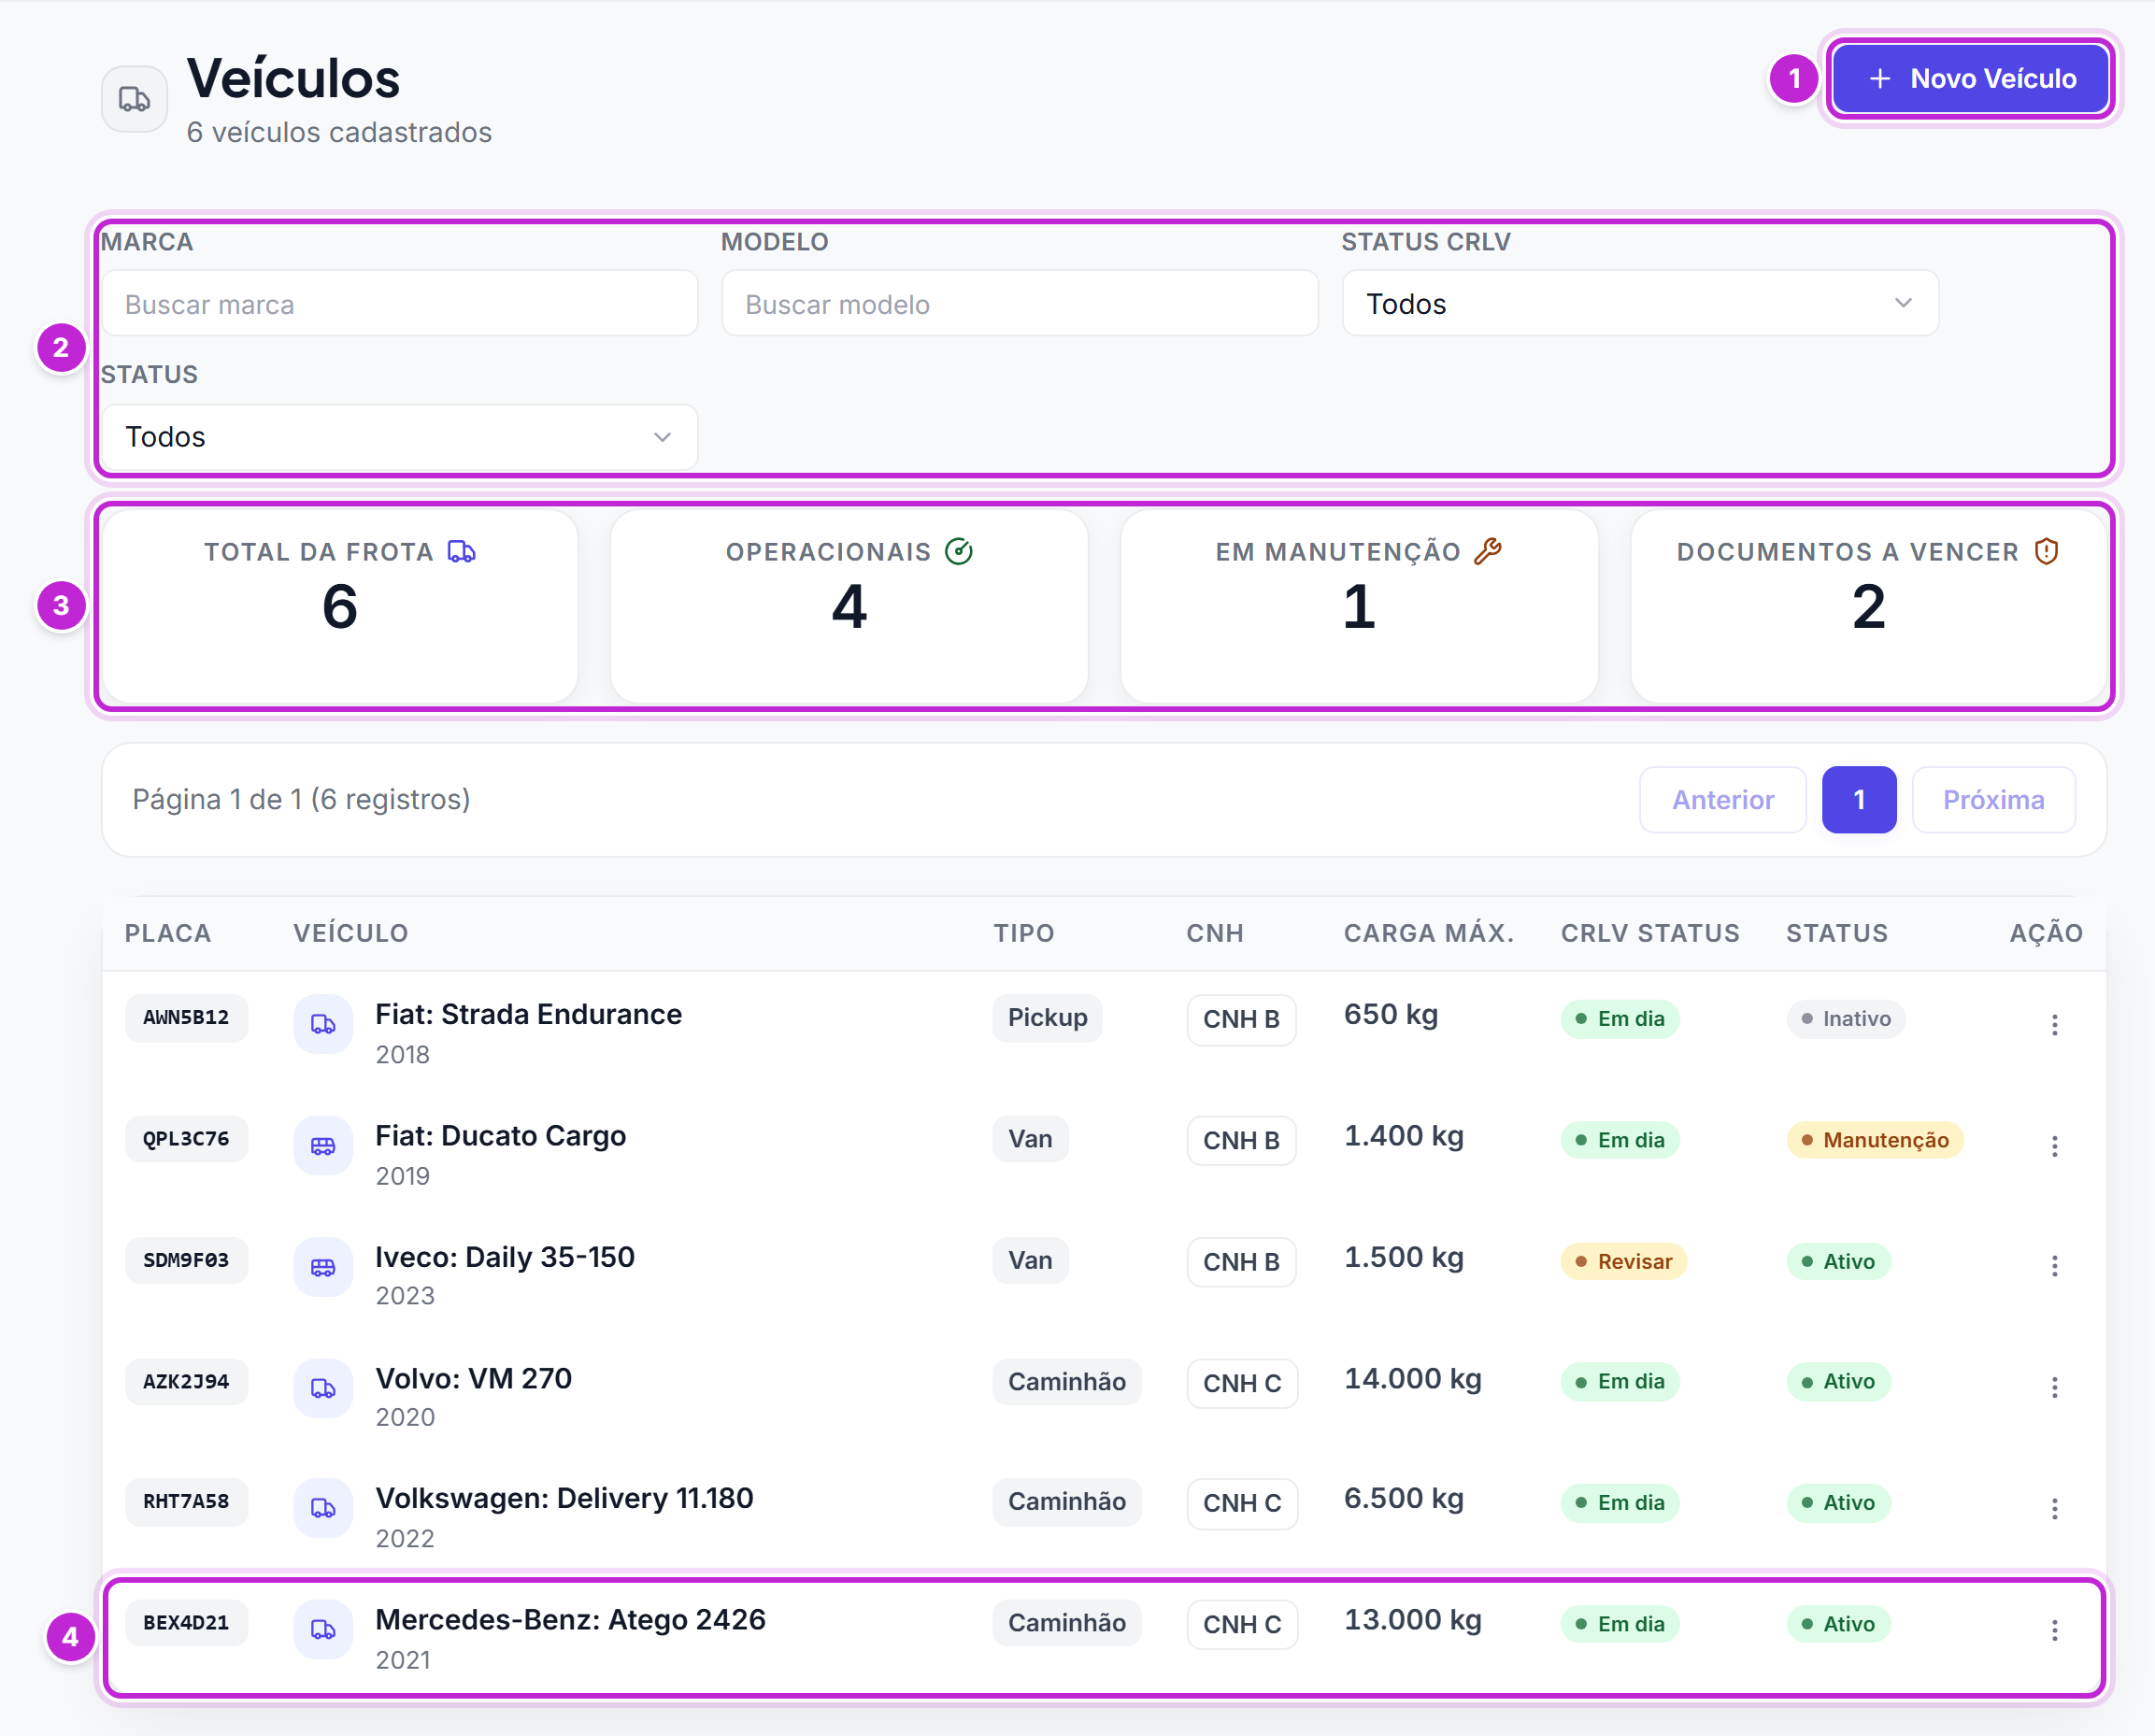Image resolution: width=2155 pixels, height=1736 pixels.
Task: Click CNH C badge in Volvo row
Action: [x=1242, y=1384]
